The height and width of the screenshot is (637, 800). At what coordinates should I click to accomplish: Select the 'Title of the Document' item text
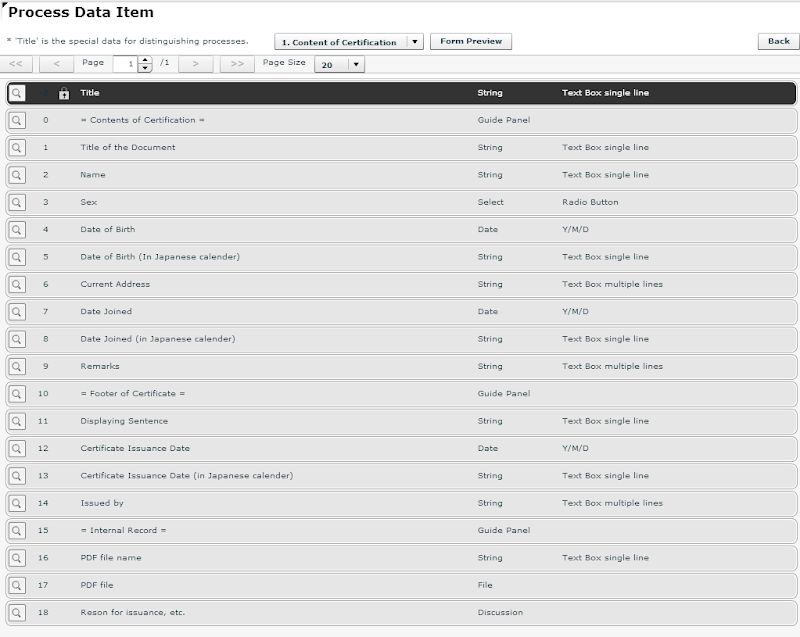pyautogui.click(x=128, y=147)
